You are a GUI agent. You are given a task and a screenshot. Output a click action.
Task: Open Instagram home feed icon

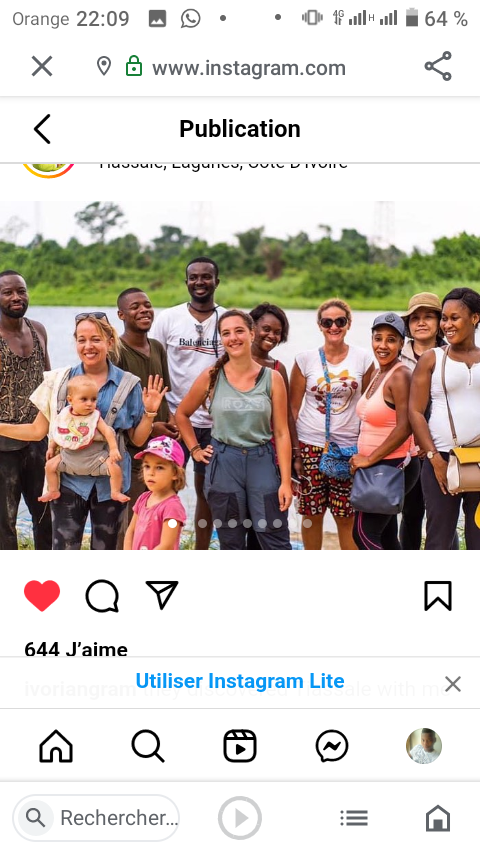(x=56, y=746)
